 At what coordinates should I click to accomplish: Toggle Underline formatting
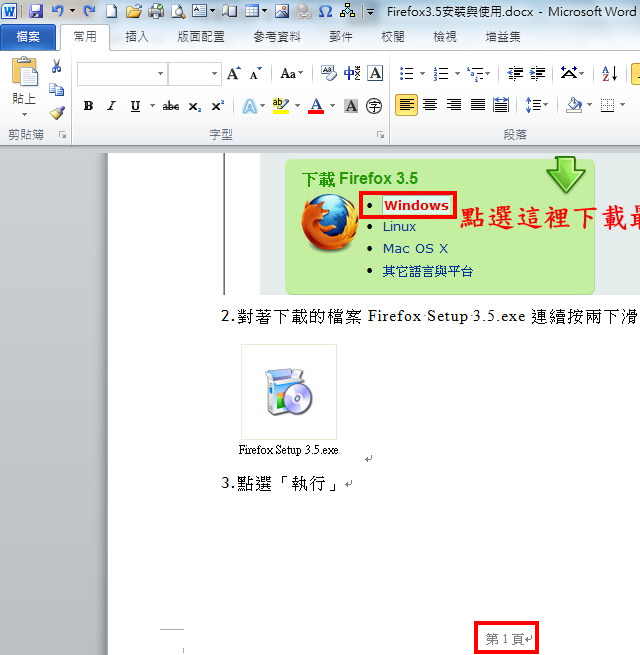(135, 106)
